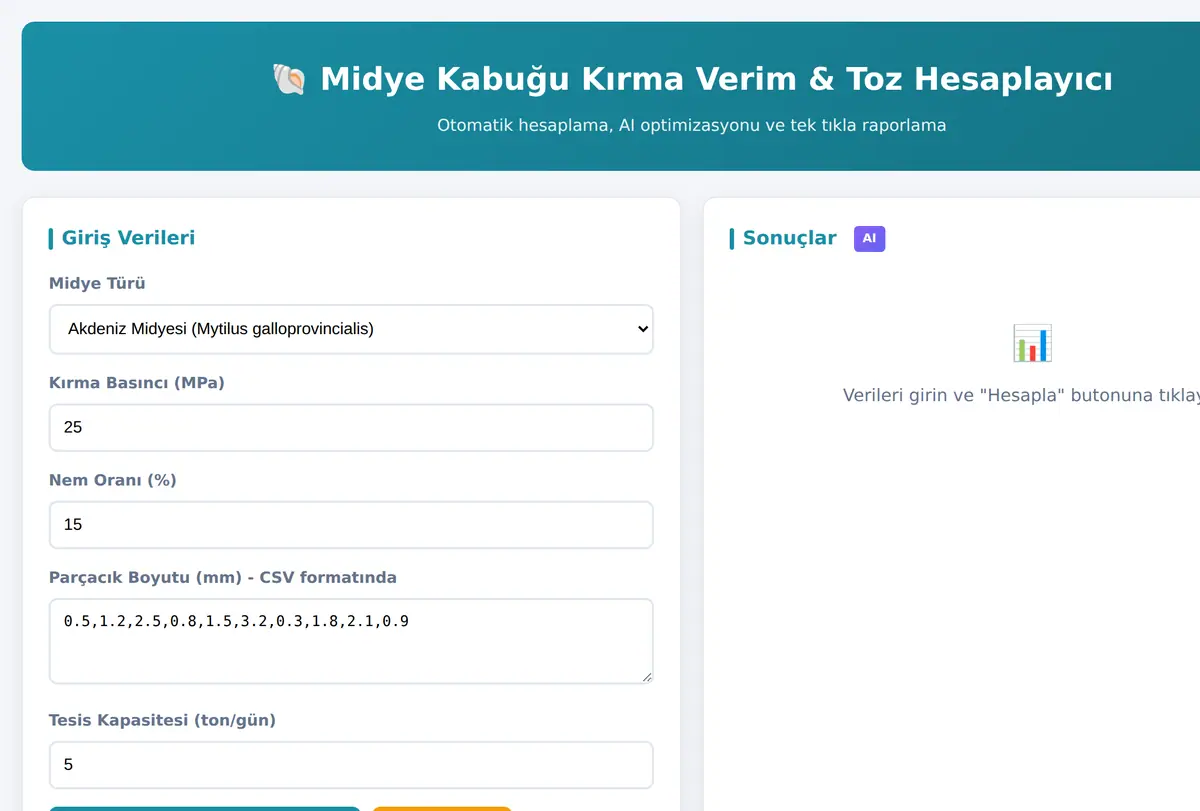
Task: Click the Parçacık Boyutu (mm) label
Action: pyautogui.click(x=223, y=577)
